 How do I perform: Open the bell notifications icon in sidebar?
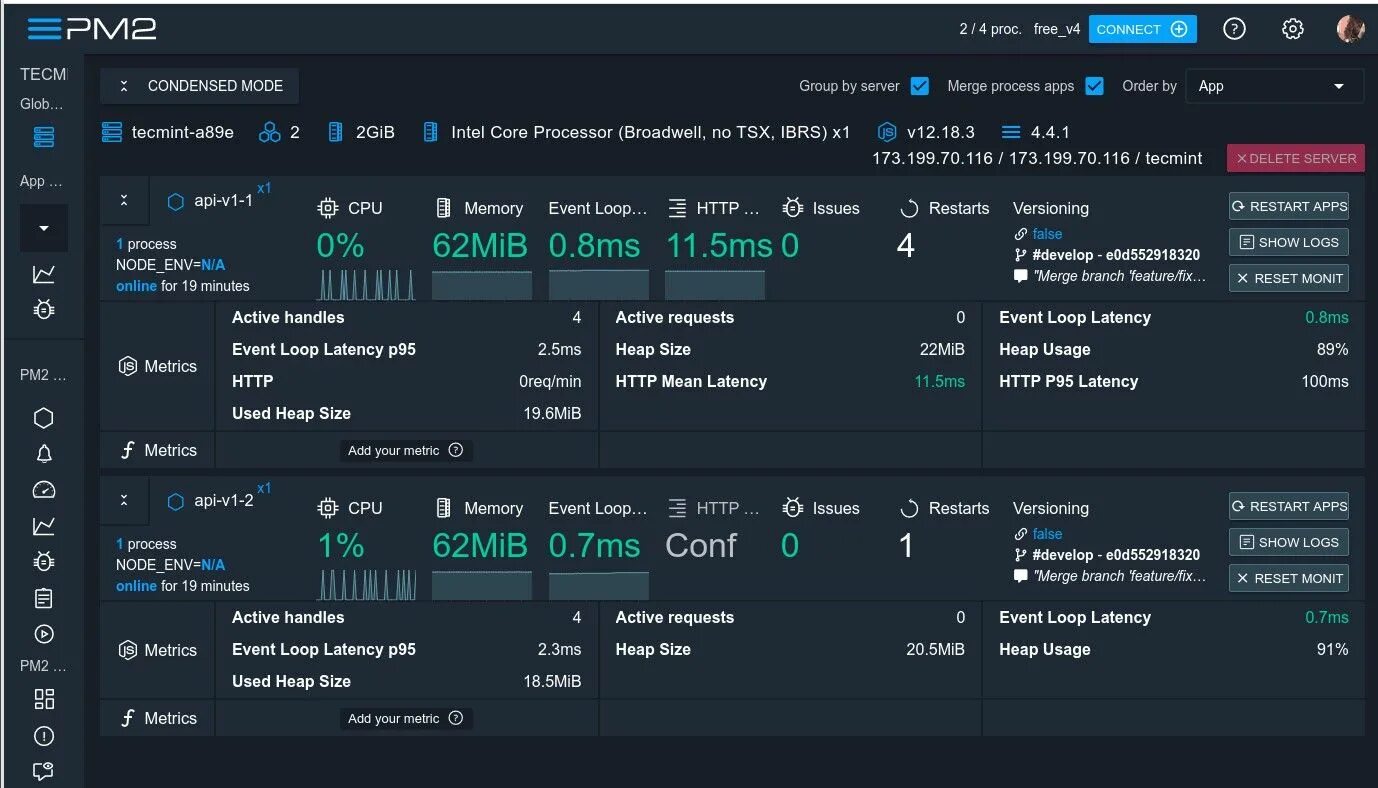click(44, 454)
